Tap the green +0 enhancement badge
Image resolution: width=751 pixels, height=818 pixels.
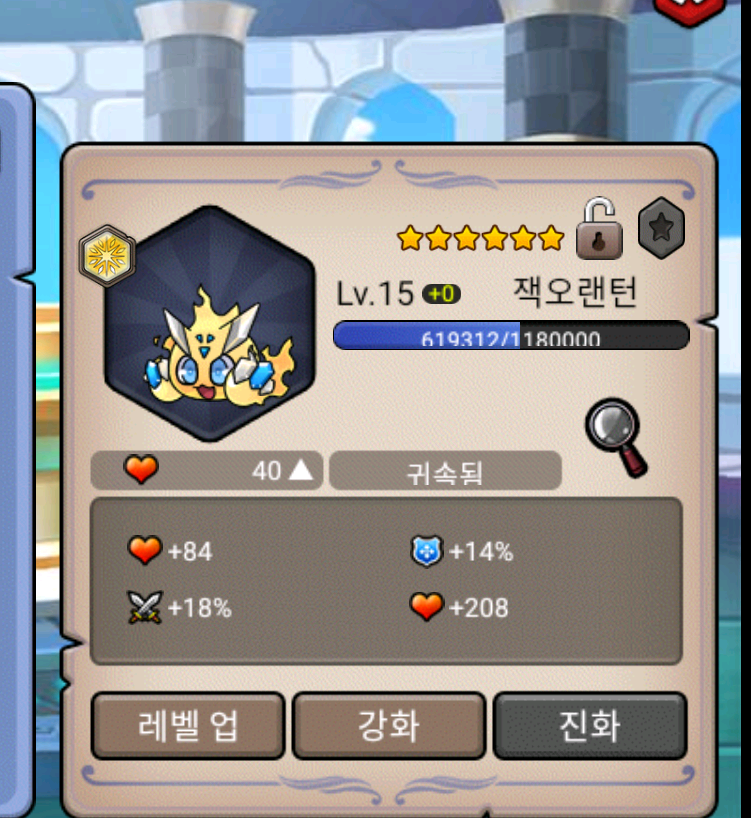tap(441, 294)
